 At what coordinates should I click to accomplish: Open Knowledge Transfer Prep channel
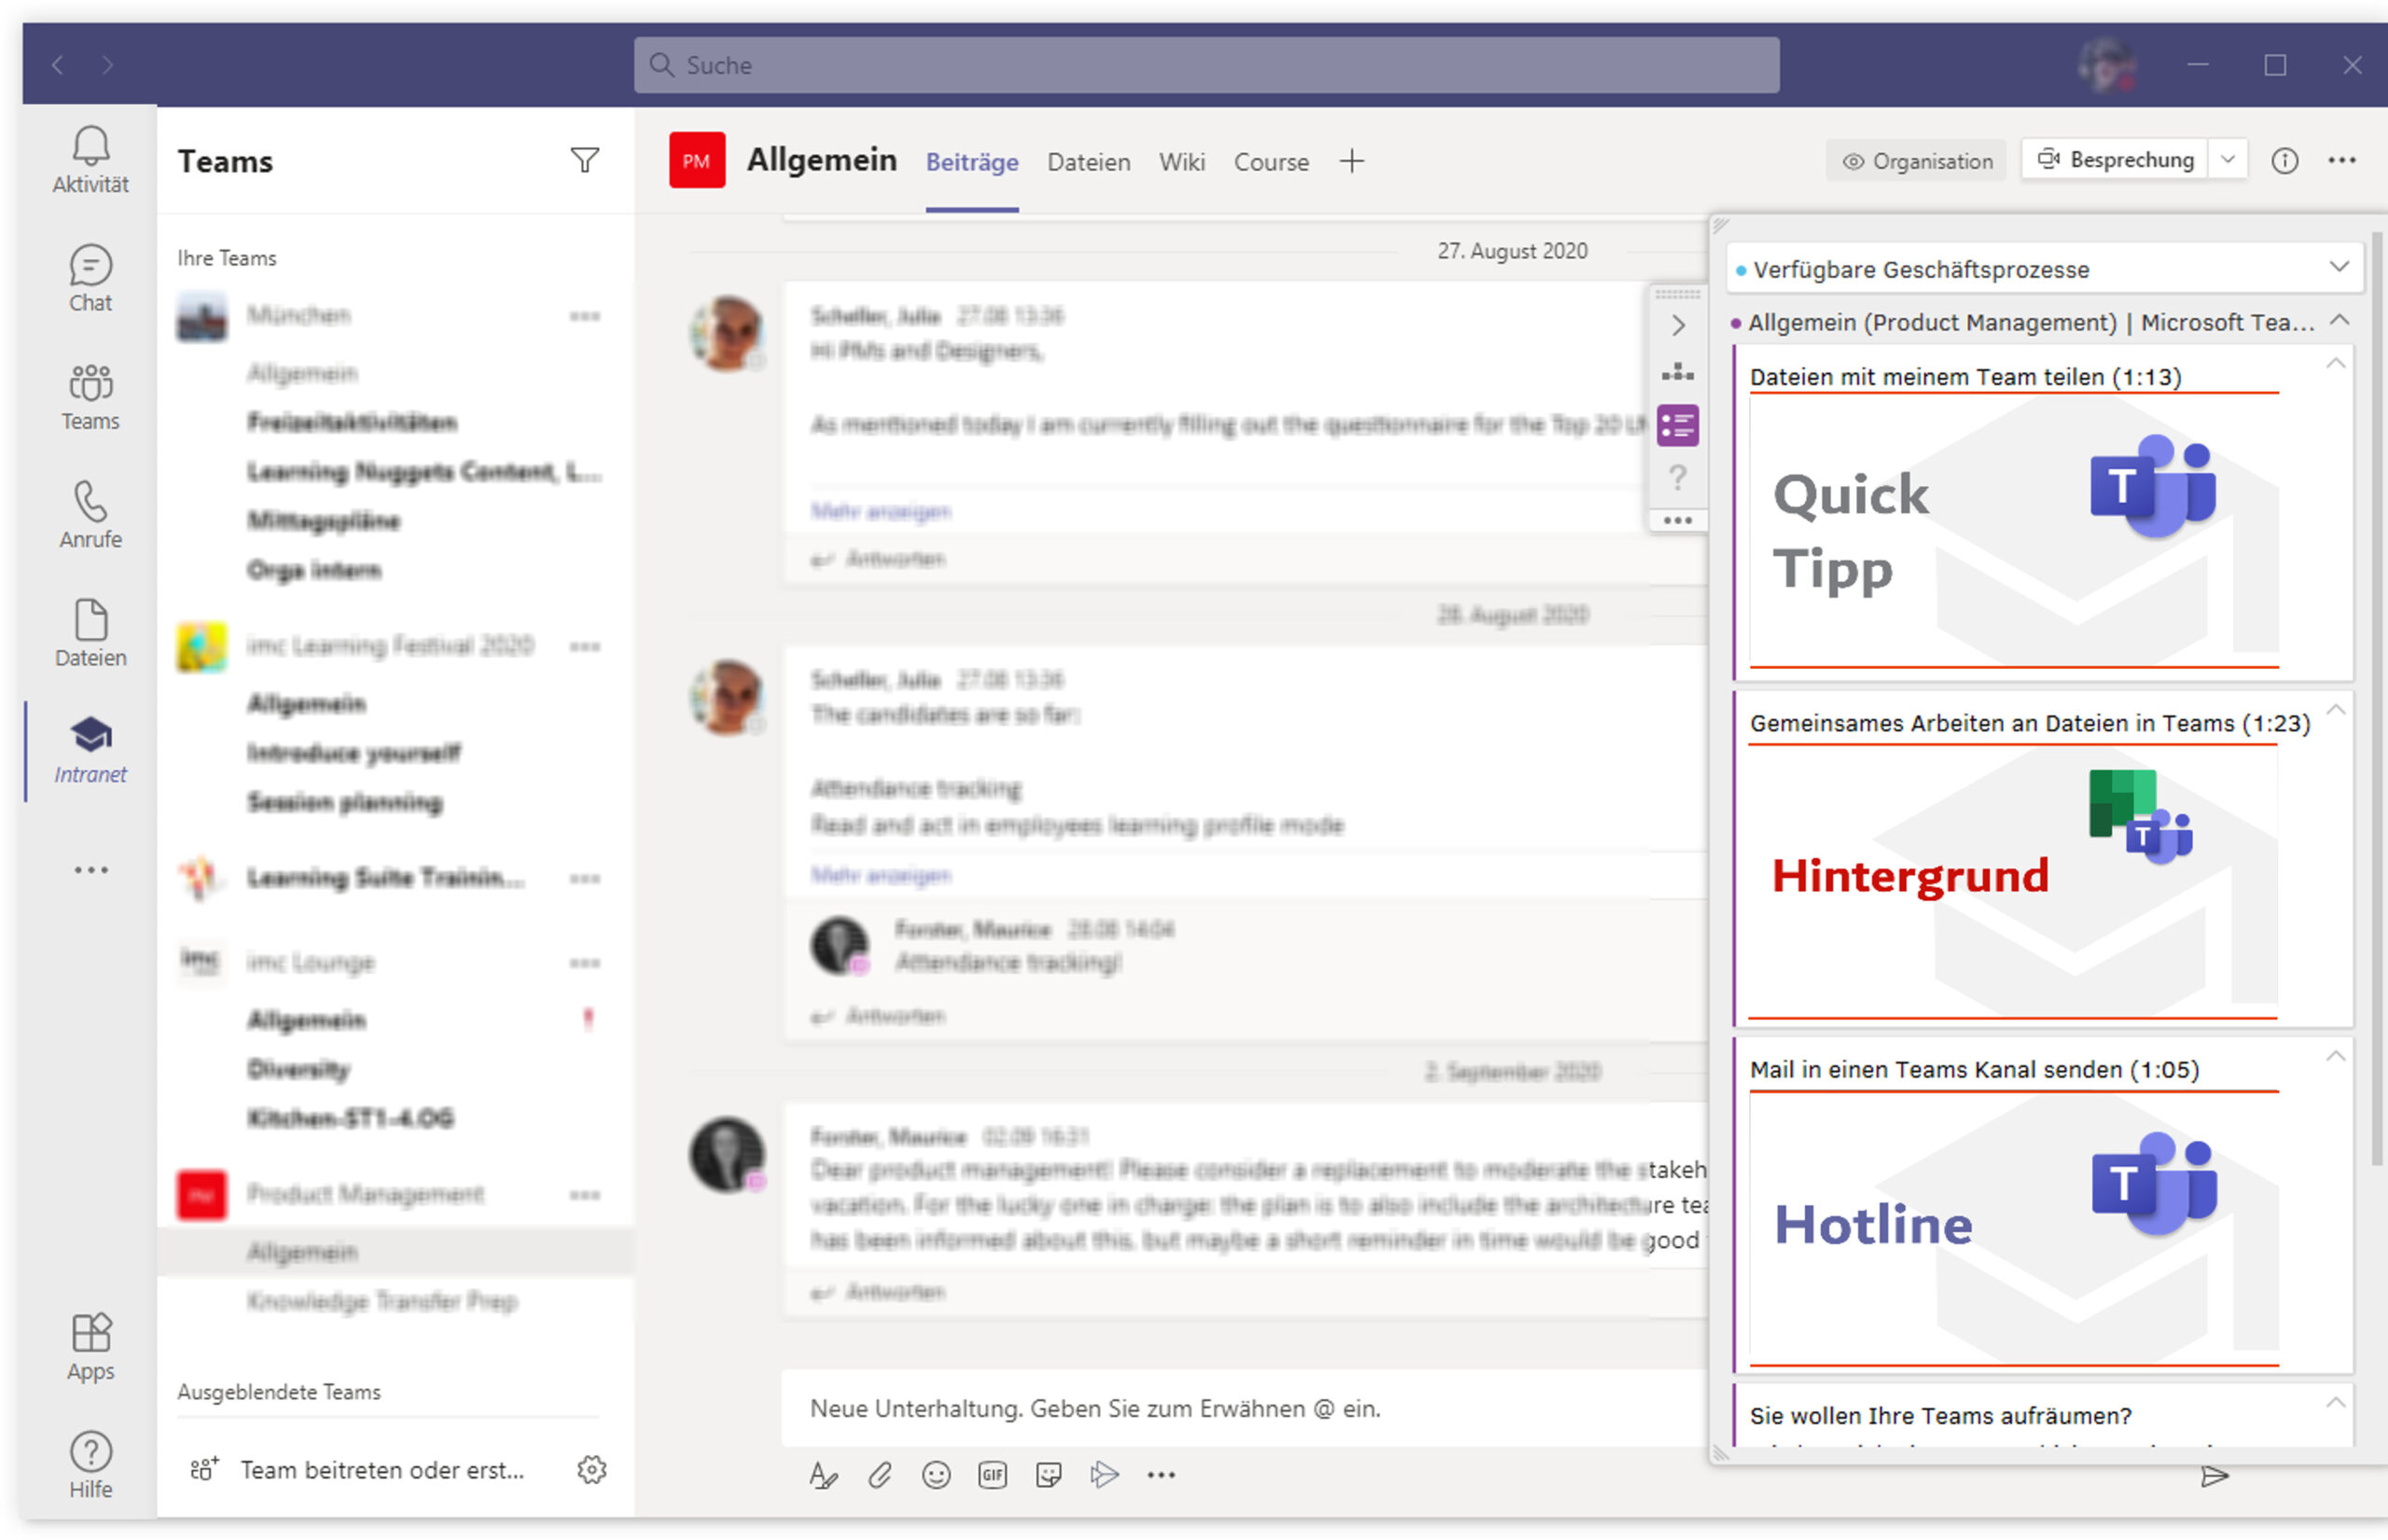pyautogui.click(x=382, y=1301)
